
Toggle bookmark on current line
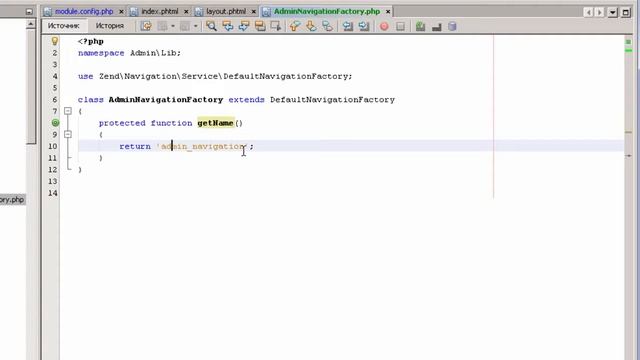tap(327, 26)
